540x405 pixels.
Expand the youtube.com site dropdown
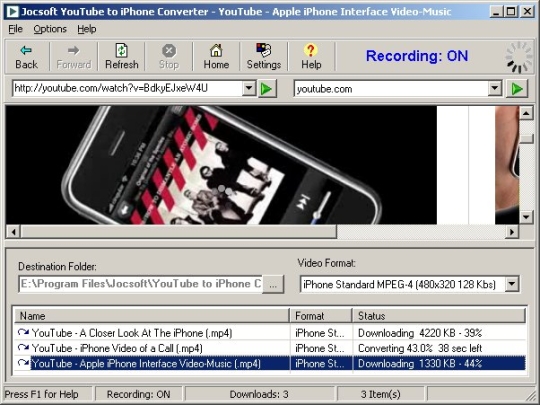pyautogui.click(x=495, y=89)
